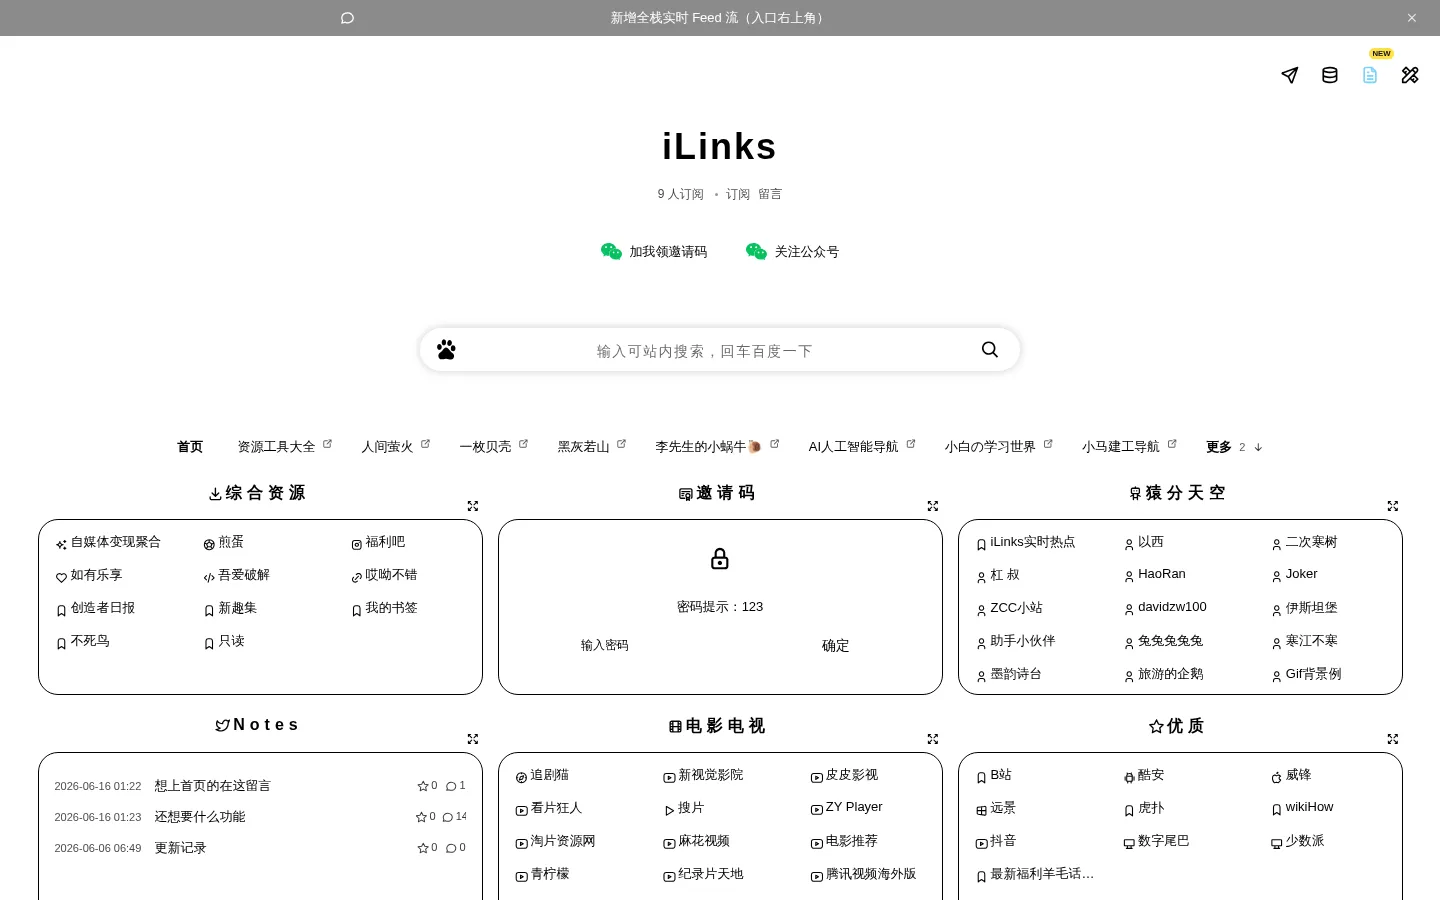1440x900 pixels.
Task: Expand the 电影电视 card fullscreen icon
Action: coord(933,739)
